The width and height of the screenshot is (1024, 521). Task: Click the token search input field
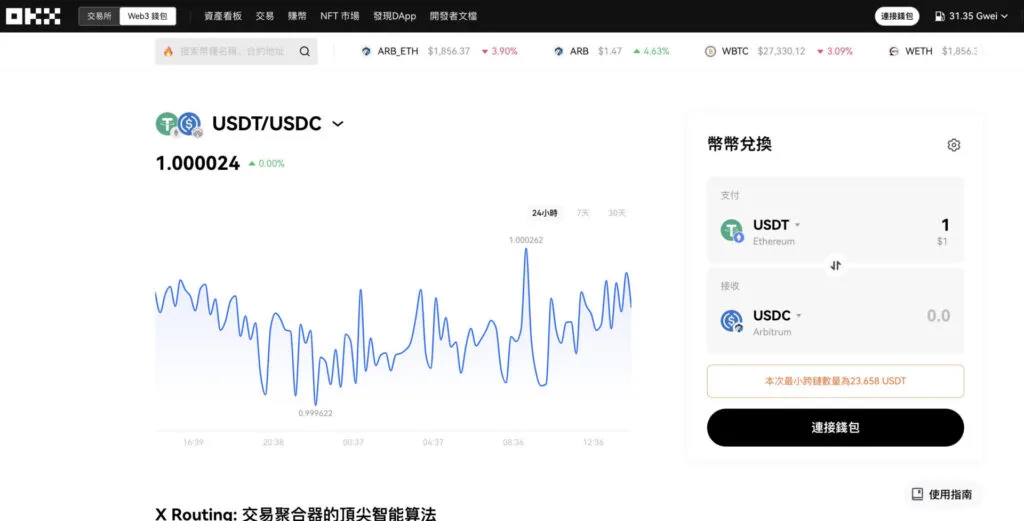(x=230, y=52)
